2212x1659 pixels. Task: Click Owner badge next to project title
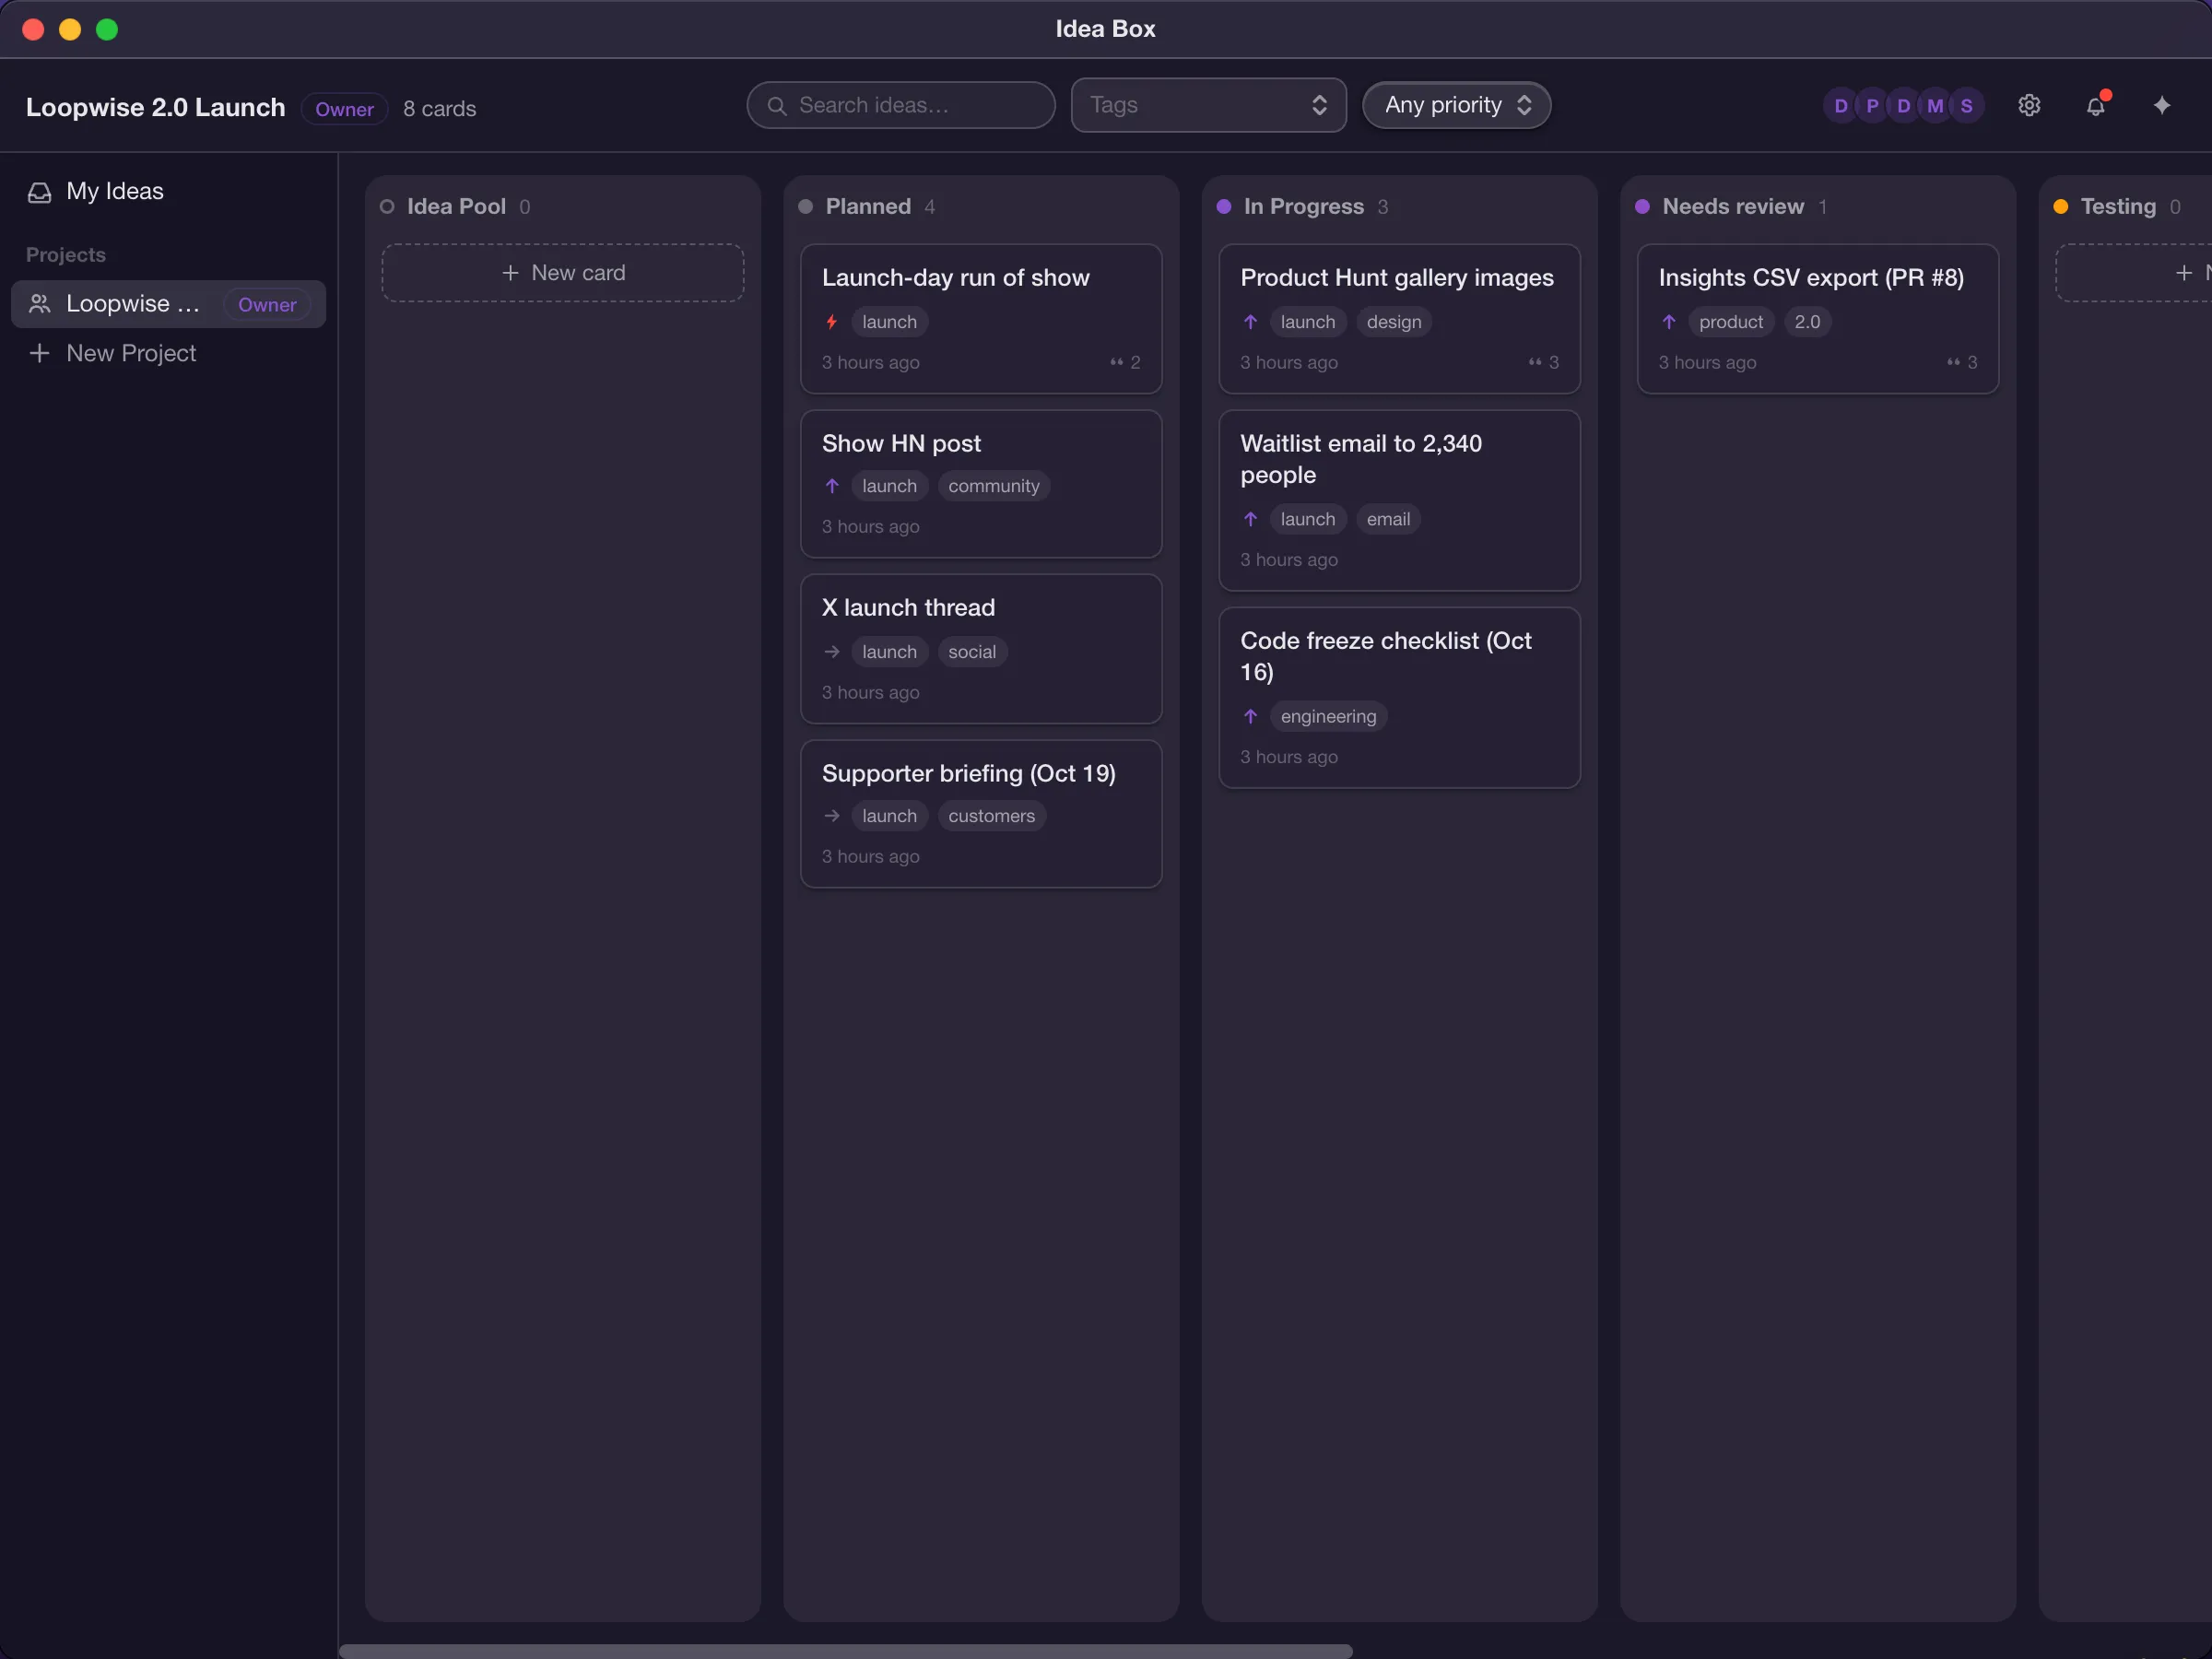coord(344,109)
